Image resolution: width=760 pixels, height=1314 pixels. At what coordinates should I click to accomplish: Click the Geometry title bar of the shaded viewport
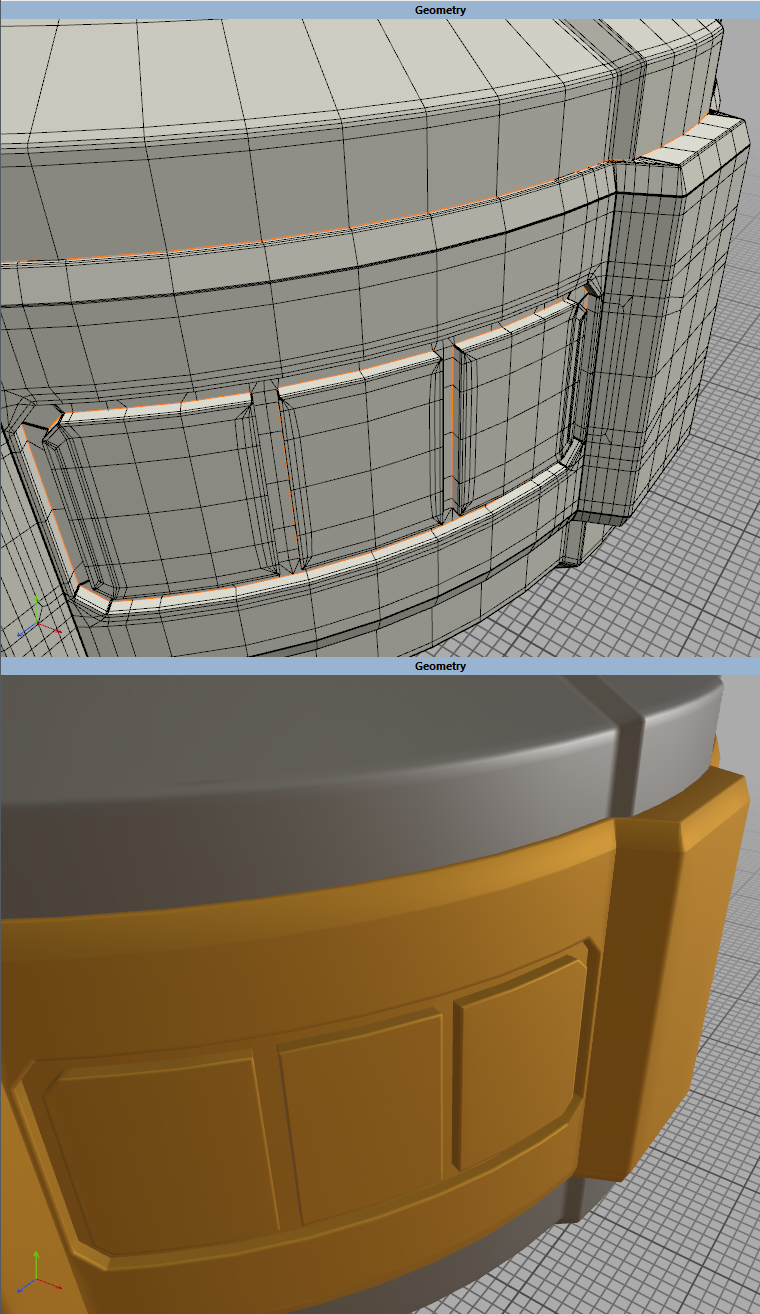pyautogui.click(x=380, y=665)
